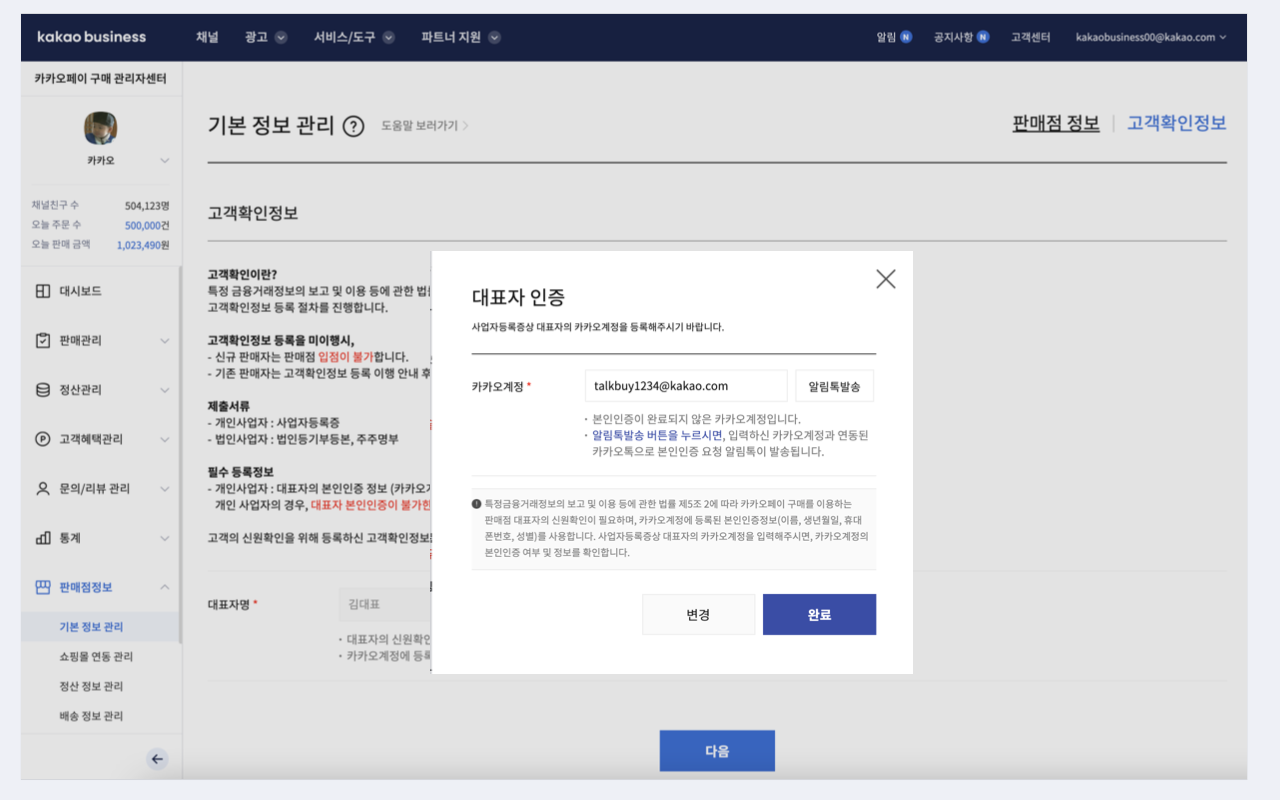
Task: Click the 알림톡발송 button
Action: 835,386
